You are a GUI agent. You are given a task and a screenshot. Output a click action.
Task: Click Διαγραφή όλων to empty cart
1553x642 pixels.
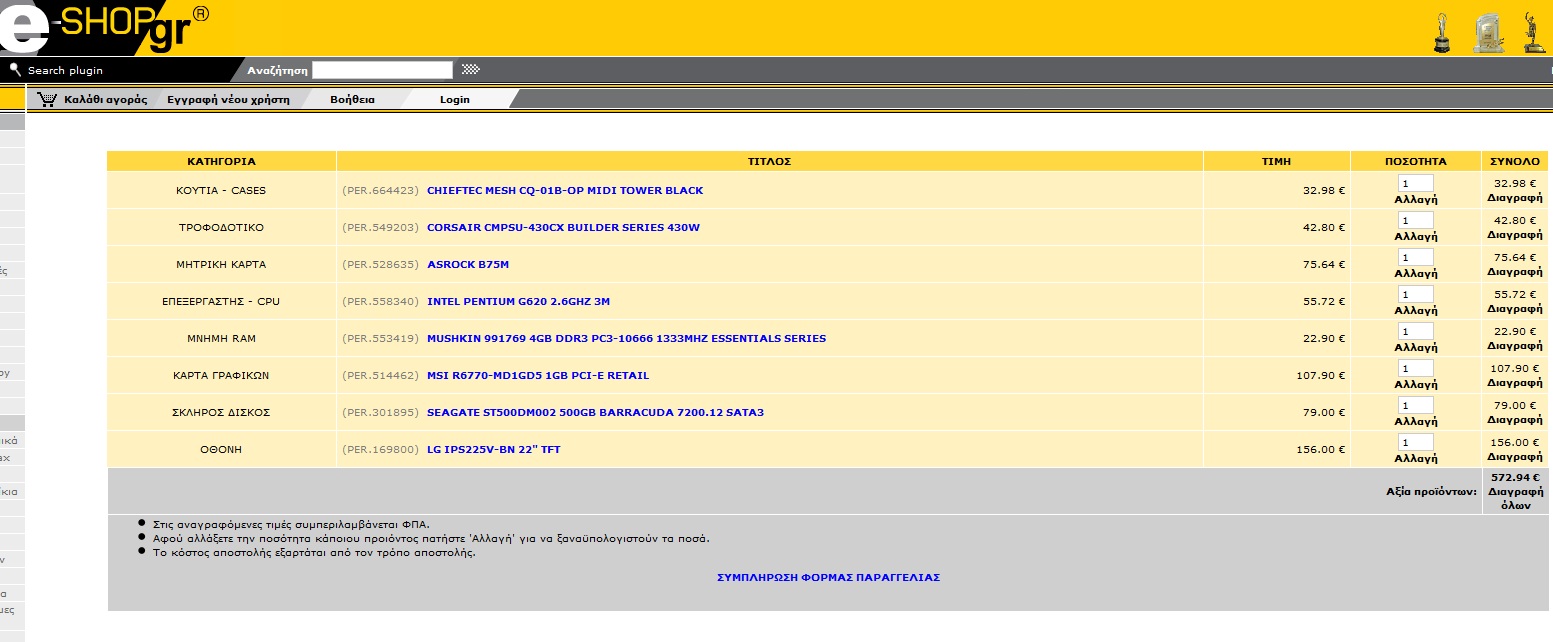(1515, 498)
